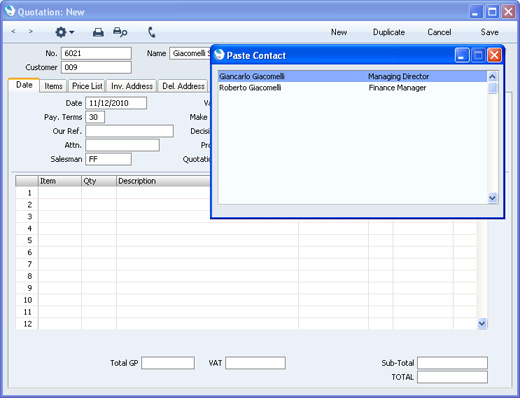Click the Pay. Terms field

click(95, 117)
